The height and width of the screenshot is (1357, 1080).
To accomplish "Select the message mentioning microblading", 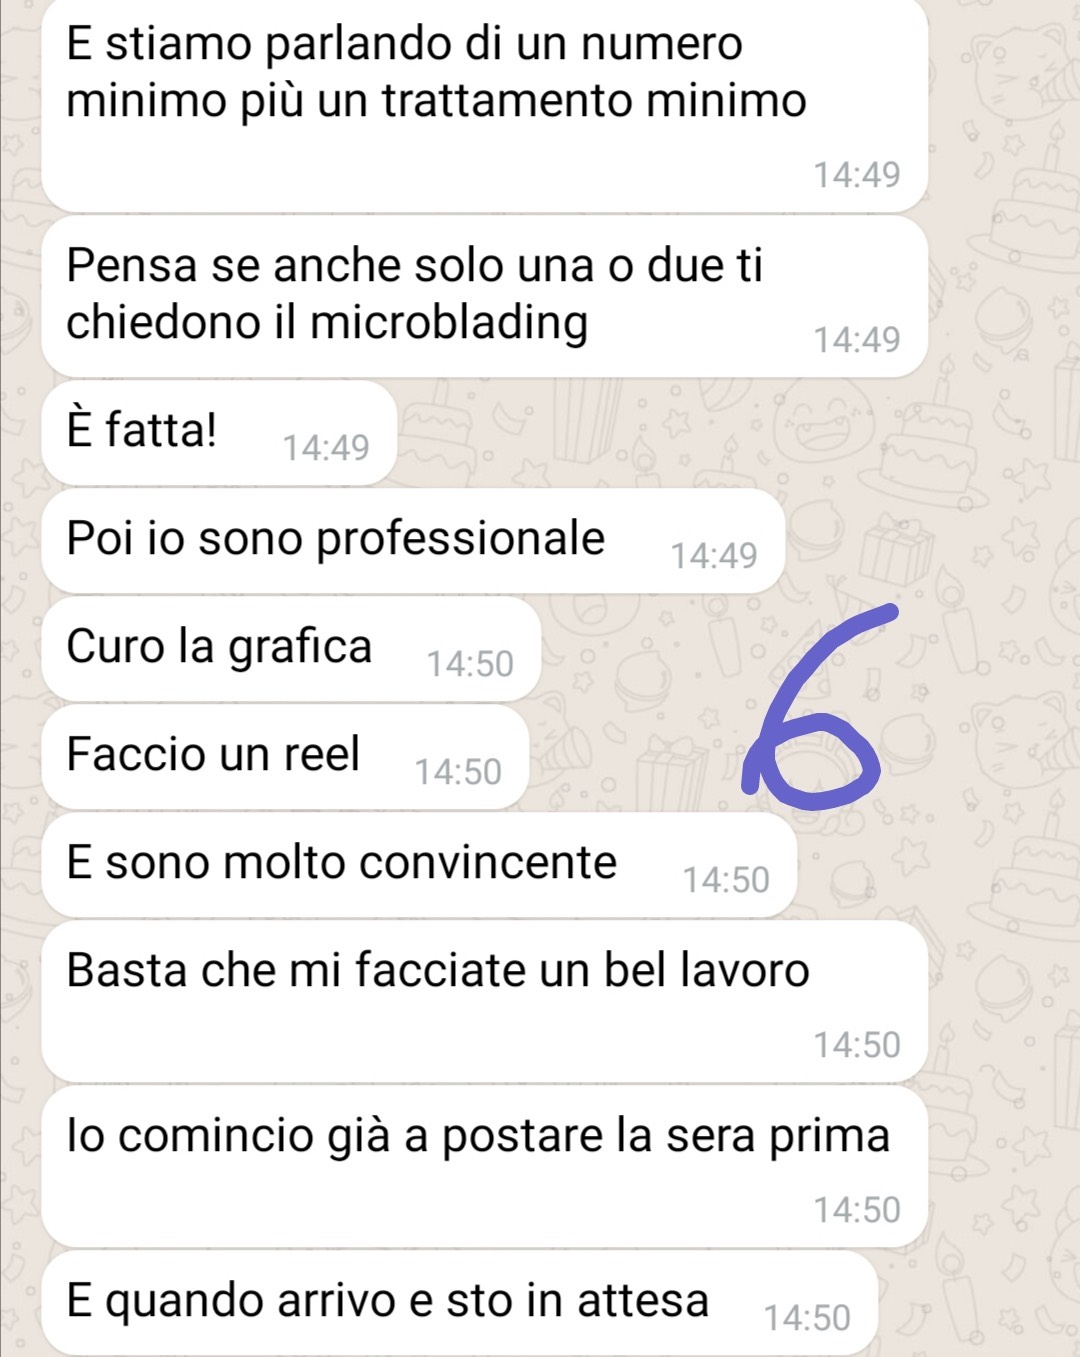I will click(485, 297).
